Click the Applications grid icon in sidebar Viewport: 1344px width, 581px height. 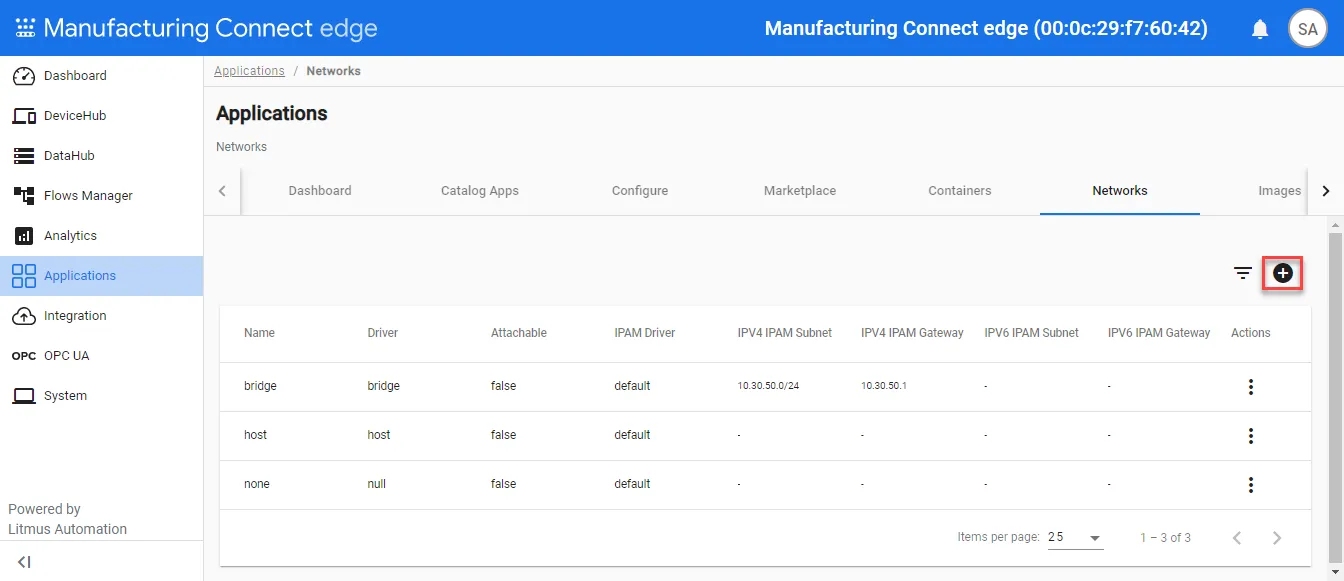click(x=24, y=276)
